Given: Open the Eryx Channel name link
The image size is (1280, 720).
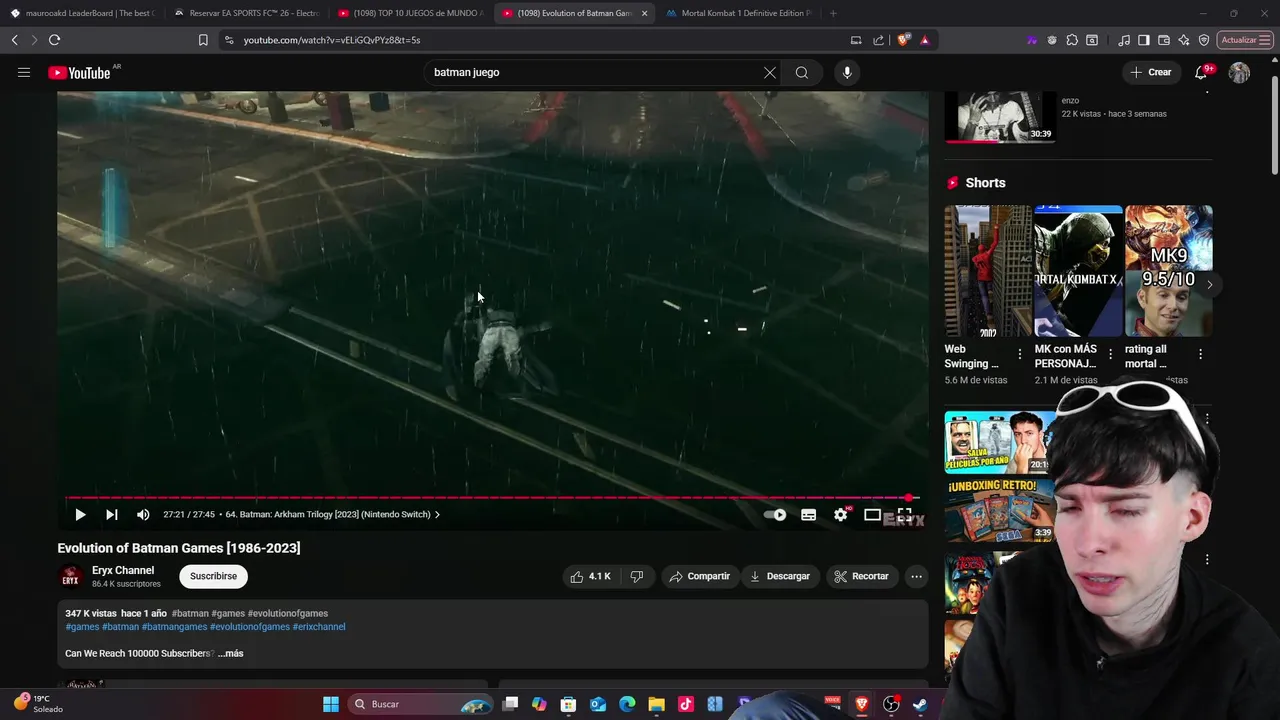Looking at the screenshot, I should pos(123,570).
